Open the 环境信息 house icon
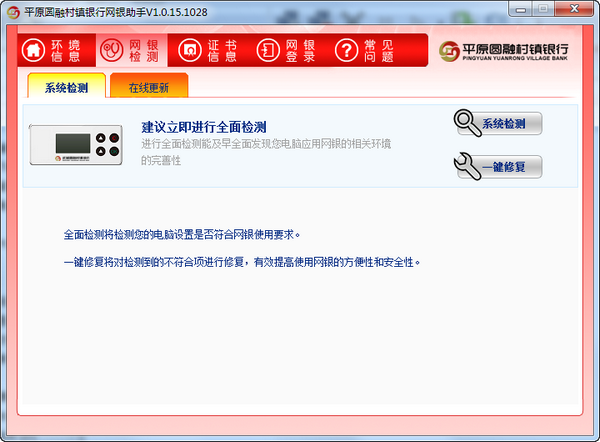 [x=33, y=50]
